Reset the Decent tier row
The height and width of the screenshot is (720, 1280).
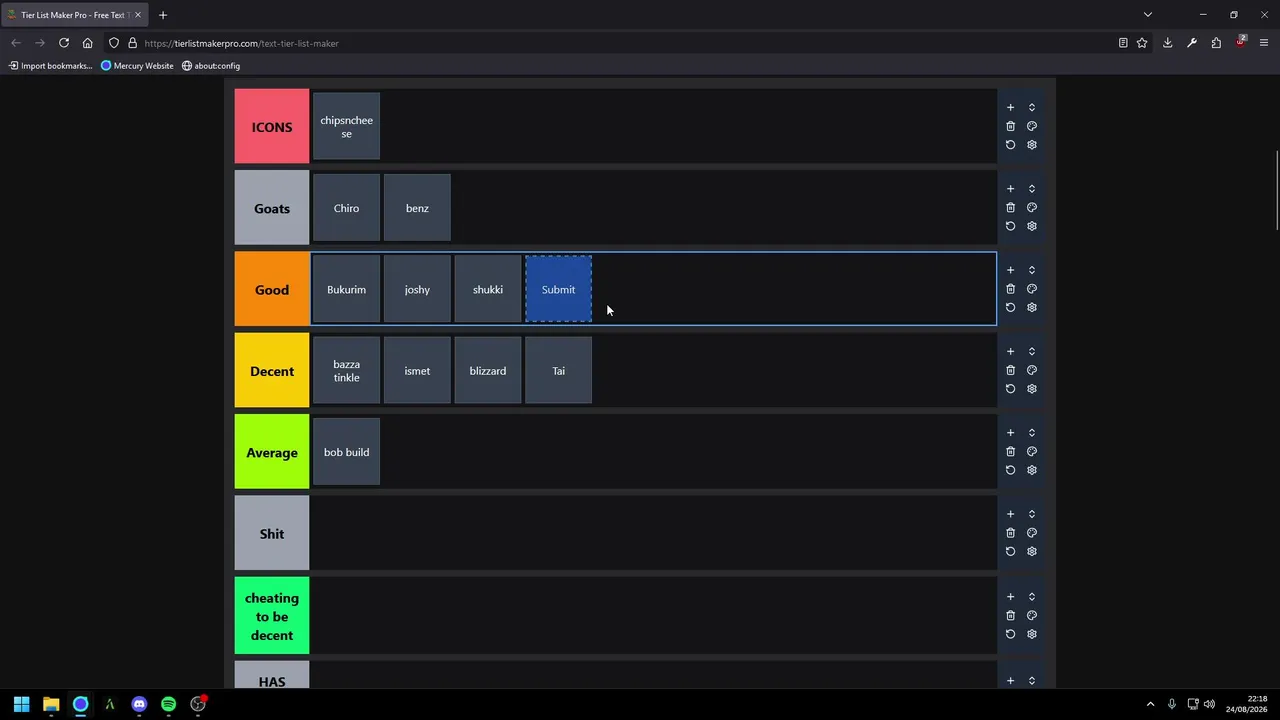(x=1010, y=389)
